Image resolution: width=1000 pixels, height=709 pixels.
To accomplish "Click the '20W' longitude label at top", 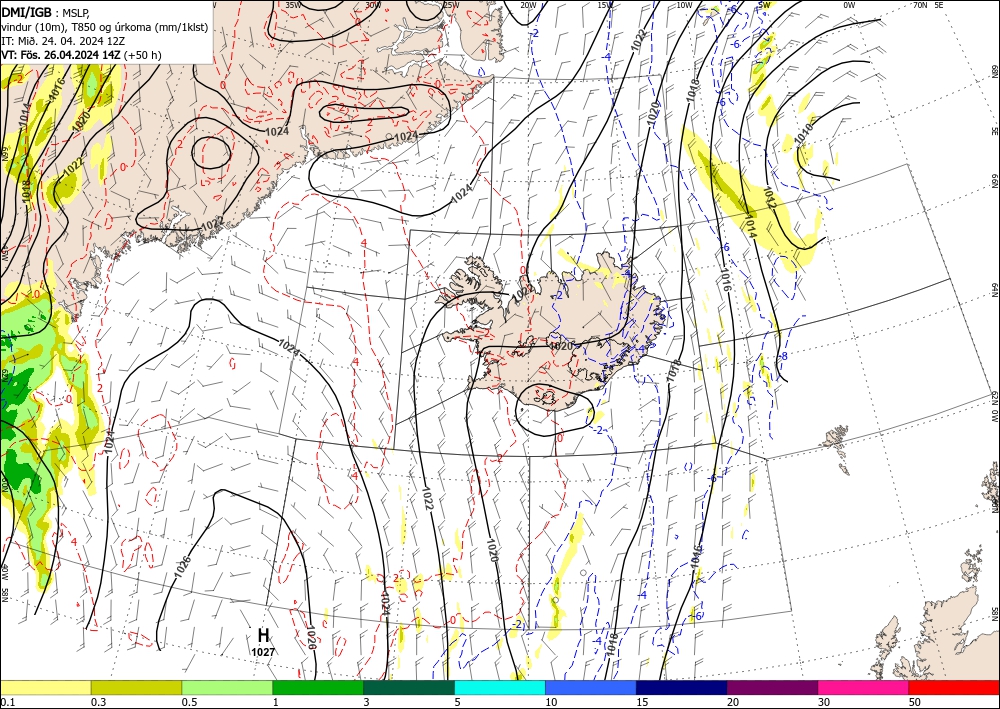I will click(528, 5).
